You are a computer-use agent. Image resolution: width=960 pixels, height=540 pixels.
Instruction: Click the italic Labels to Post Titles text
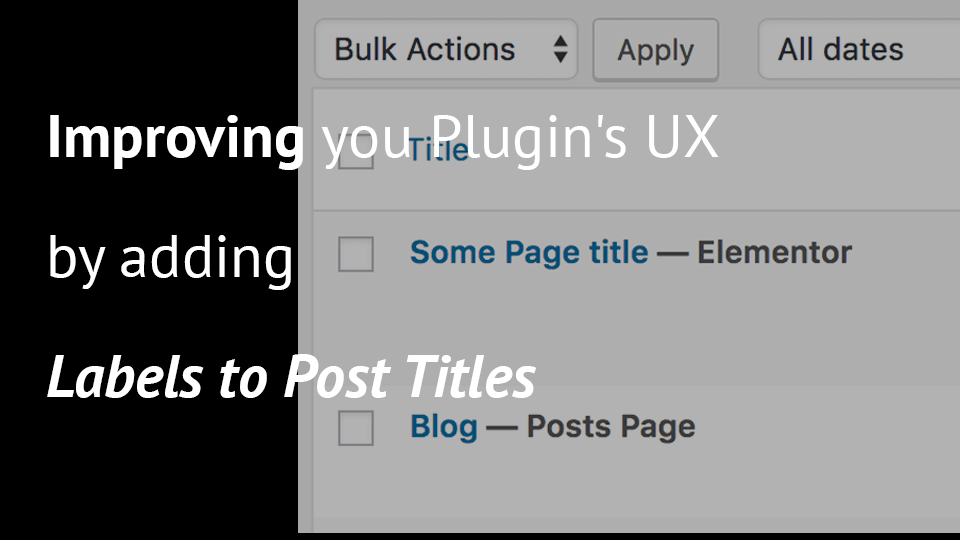click(x=291, y=377)
